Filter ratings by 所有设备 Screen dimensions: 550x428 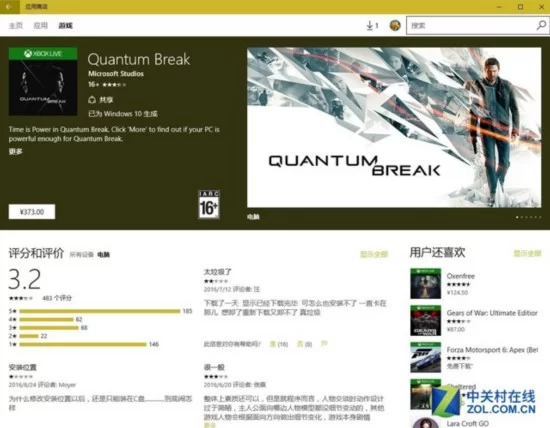click(81, 255)
